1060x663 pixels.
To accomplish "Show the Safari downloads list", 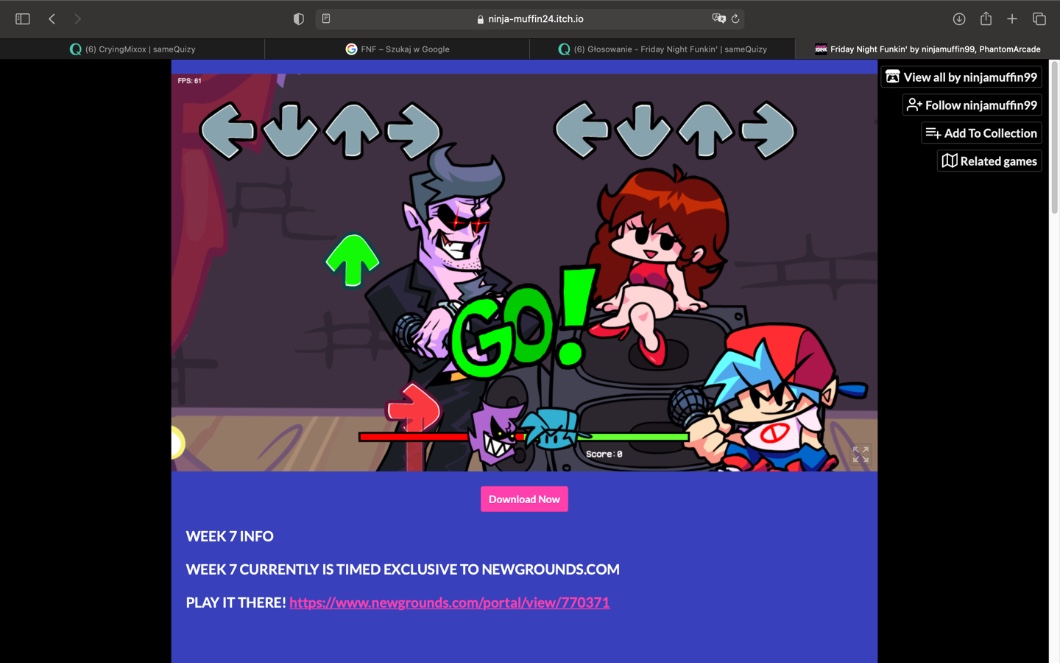I will tap(959, 19).
